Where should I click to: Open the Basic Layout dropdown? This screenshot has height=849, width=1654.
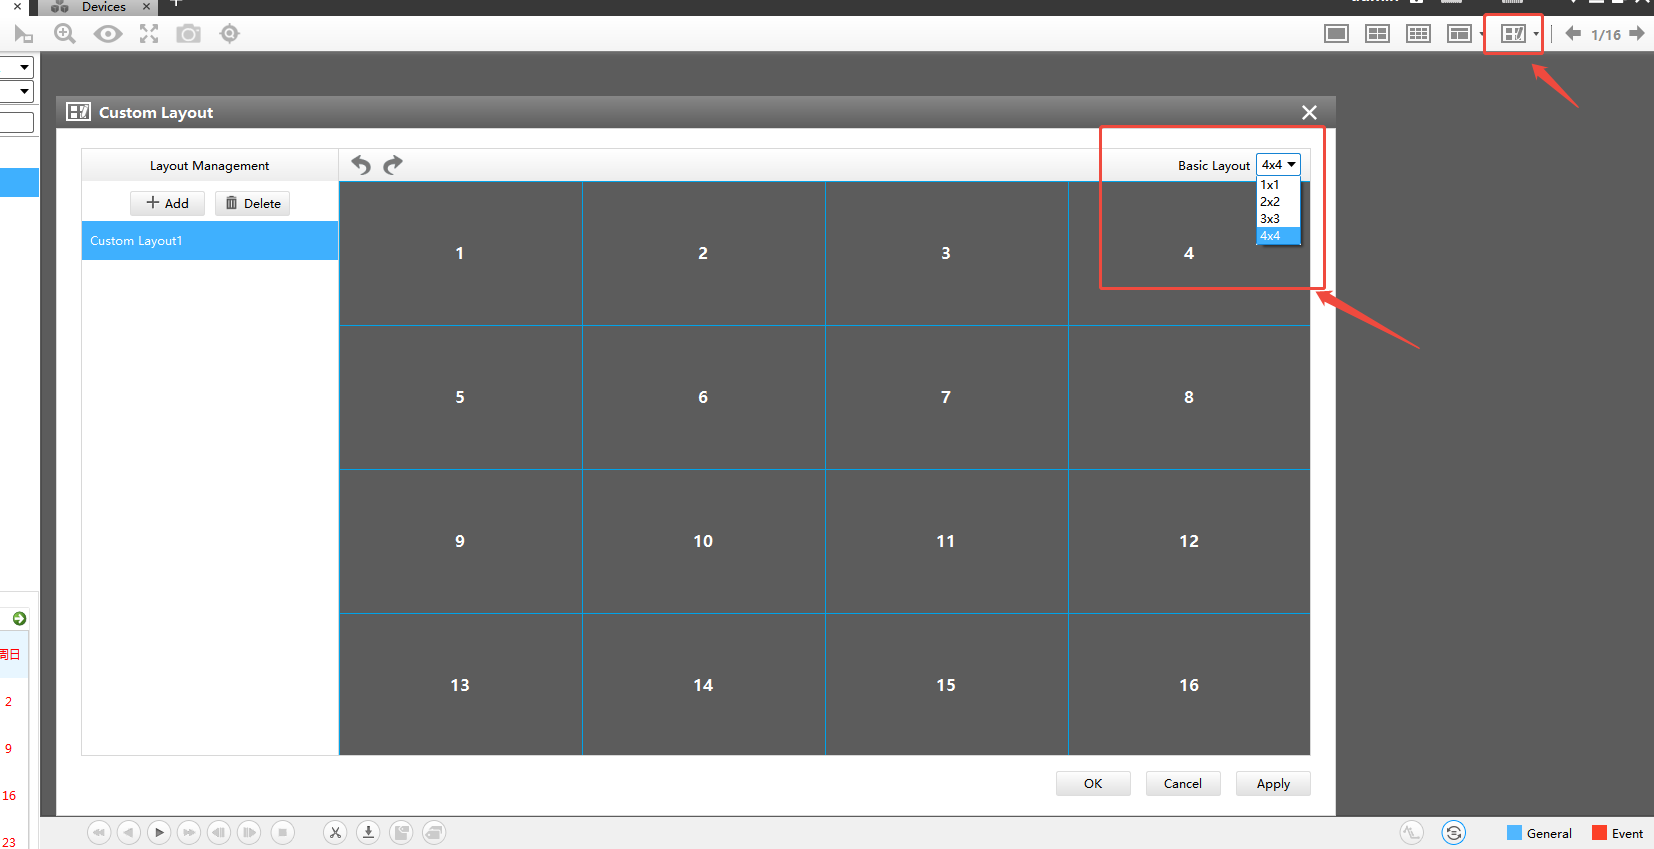[x=1278, y=165]
